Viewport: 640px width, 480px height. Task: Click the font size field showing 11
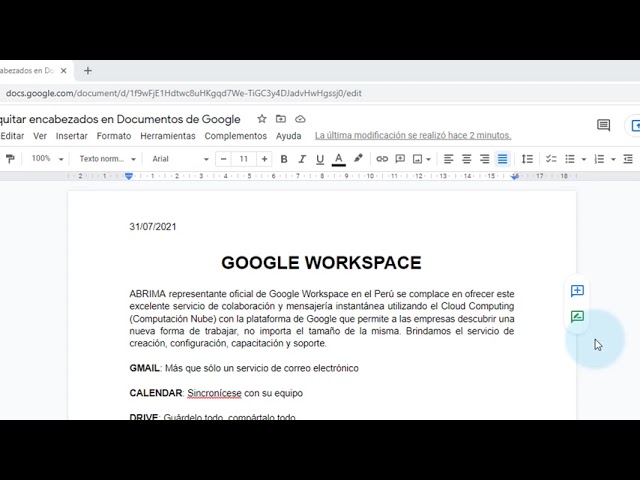pos(244,159)
